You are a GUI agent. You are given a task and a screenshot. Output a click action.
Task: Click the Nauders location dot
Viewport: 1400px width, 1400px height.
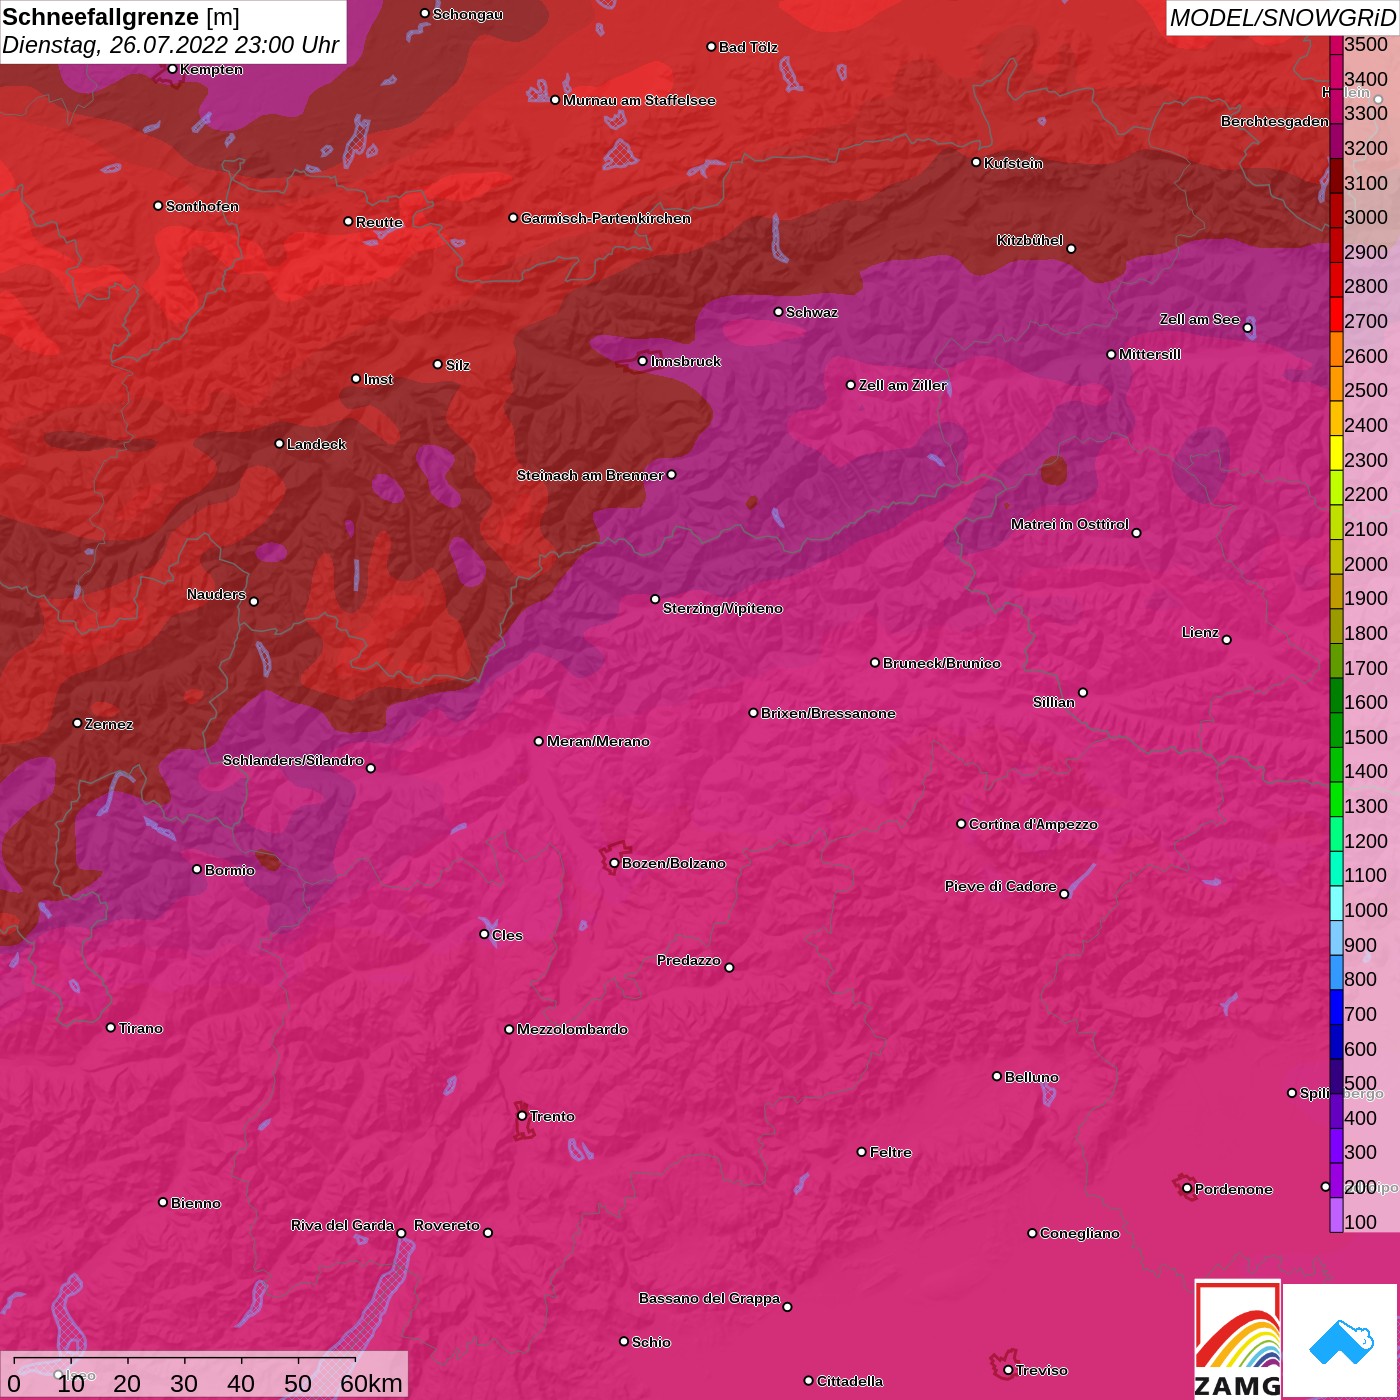point(254,601)
